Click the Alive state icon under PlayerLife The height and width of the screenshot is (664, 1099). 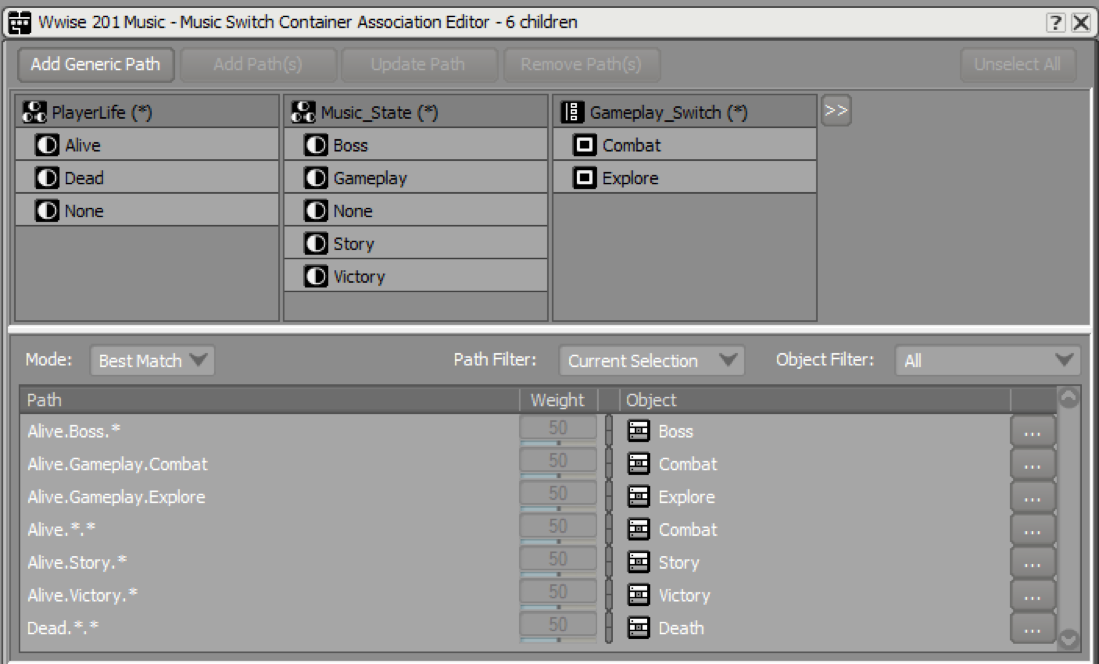(46, 145)
